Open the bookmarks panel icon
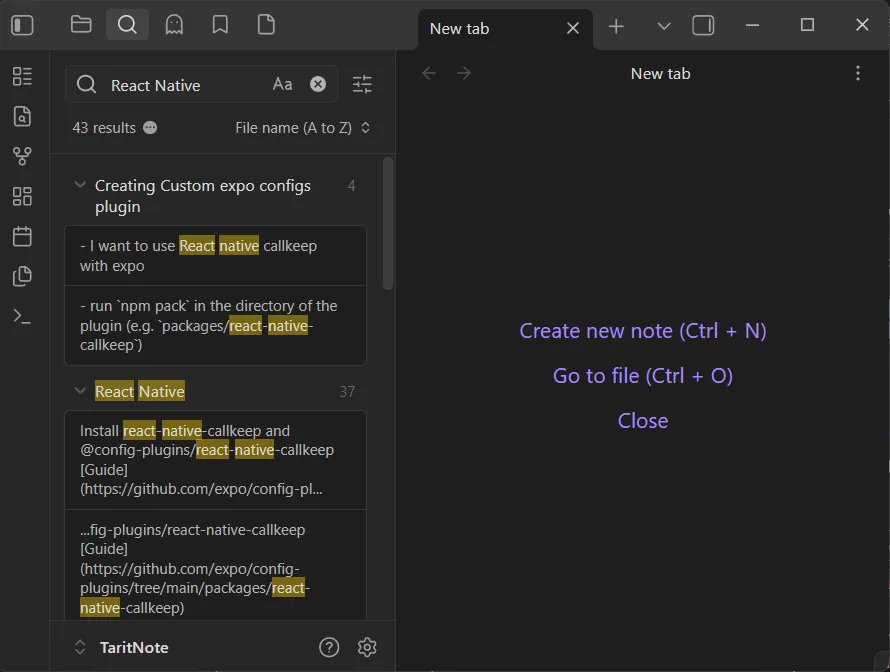The image size is (890, 672). [x=220, y=25]
